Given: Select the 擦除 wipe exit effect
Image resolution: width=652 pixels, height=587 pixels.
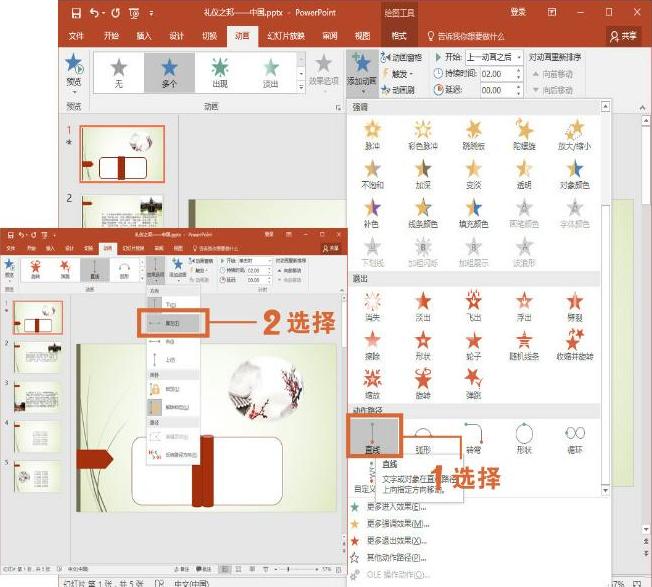Looking at the screenshot, I should pyautogui.click(x=372, y=345).
